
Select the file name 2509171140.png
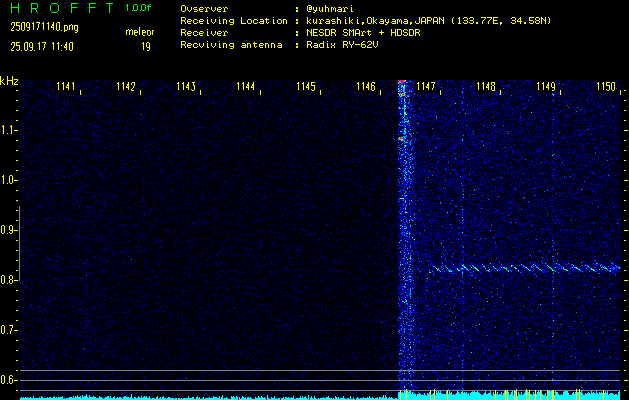coord(45,27)
